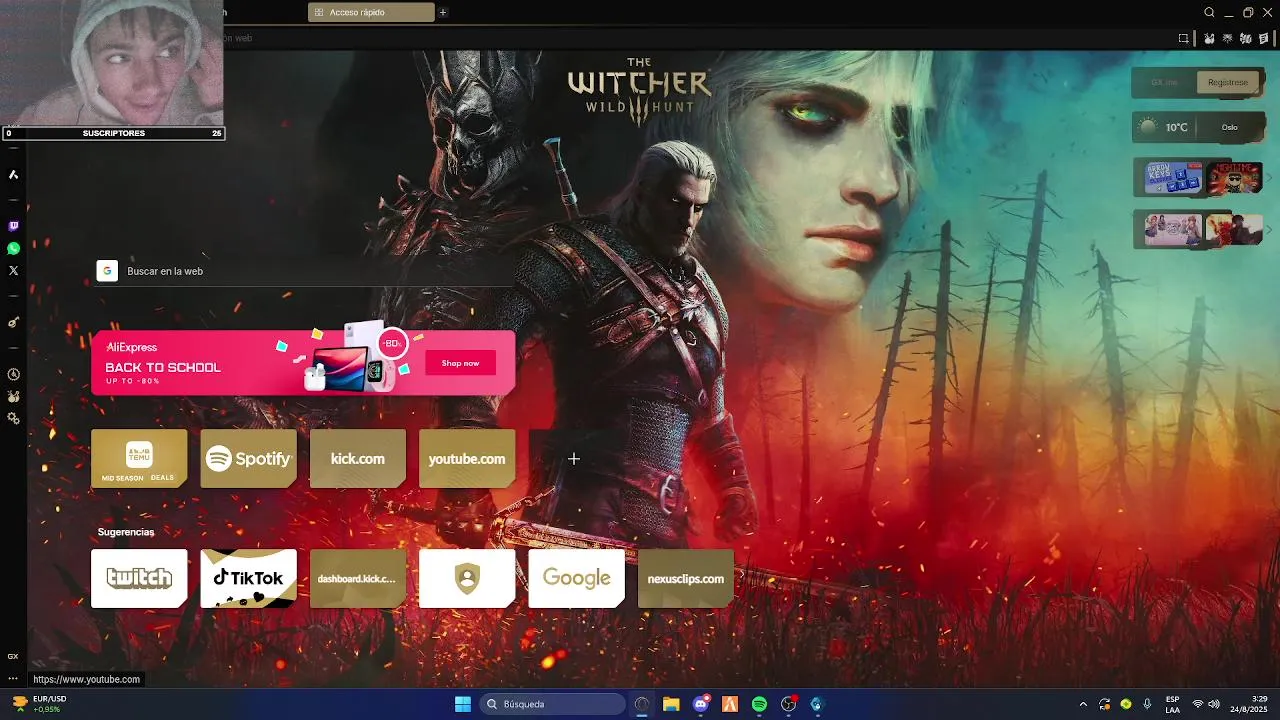
Task: Open the easy setup icon at toolbar end
Action: 1264,38
